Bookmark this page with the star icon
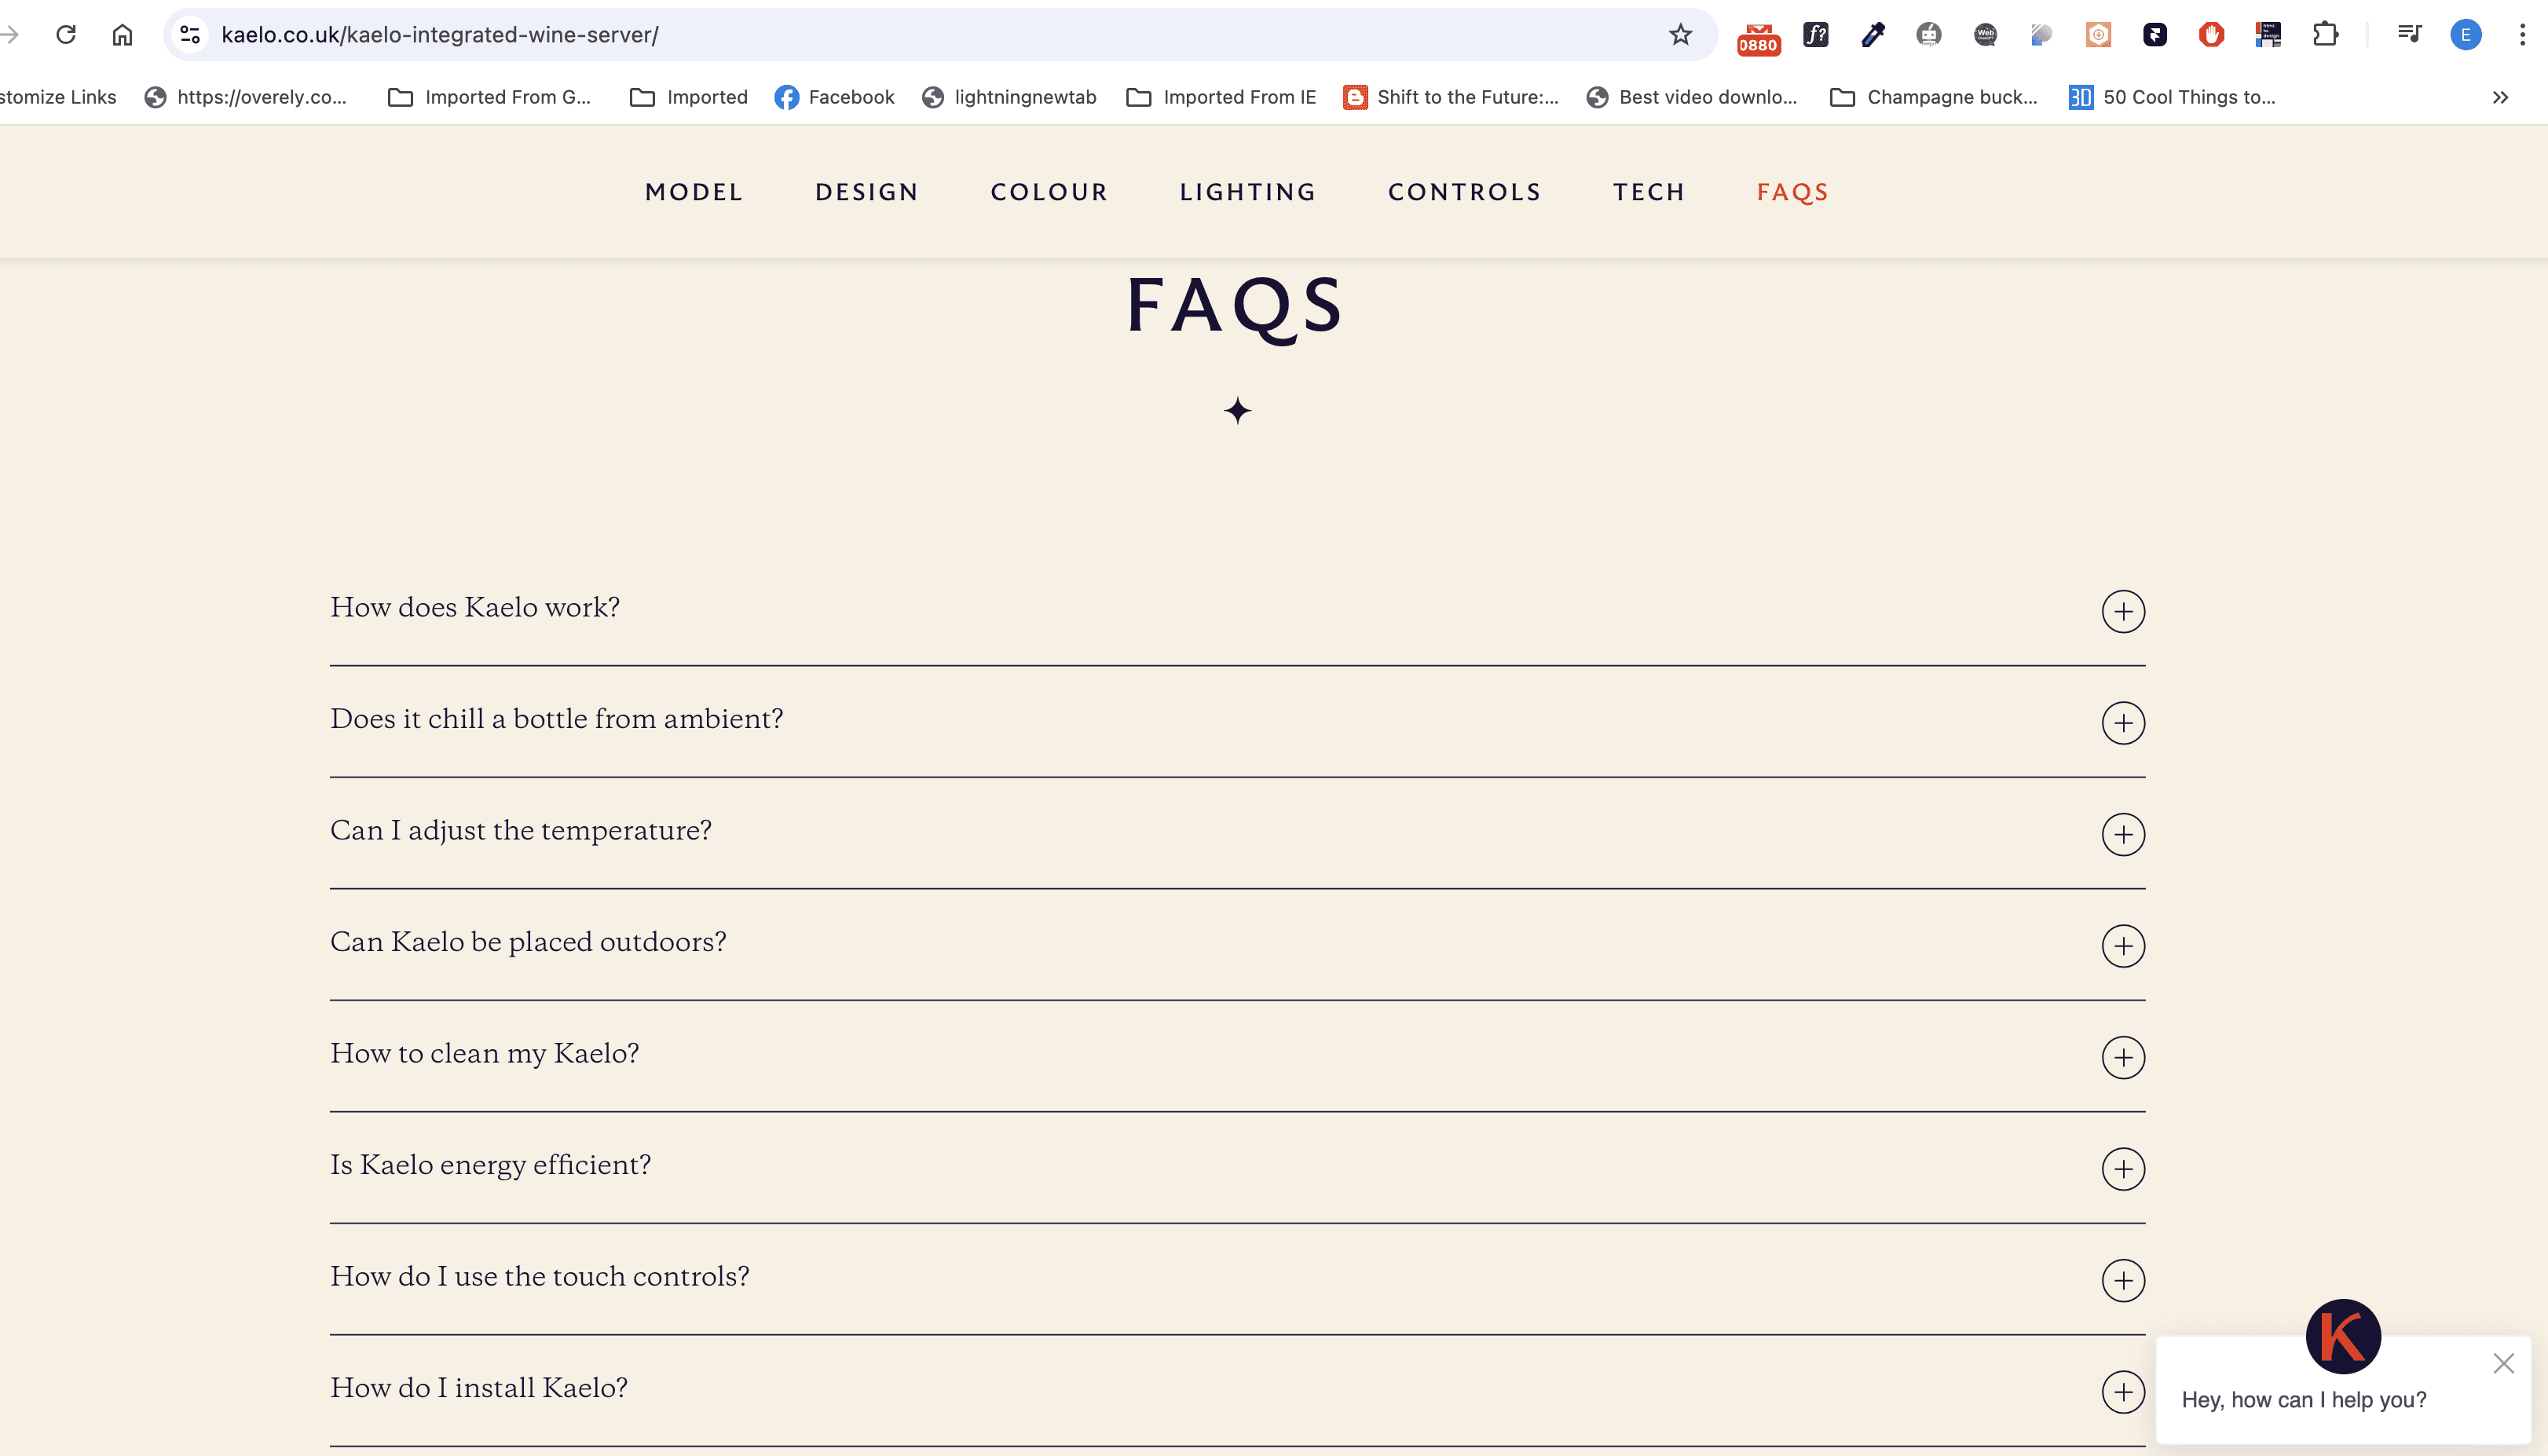2548x1456 pixels. [x=1680, y=35]
